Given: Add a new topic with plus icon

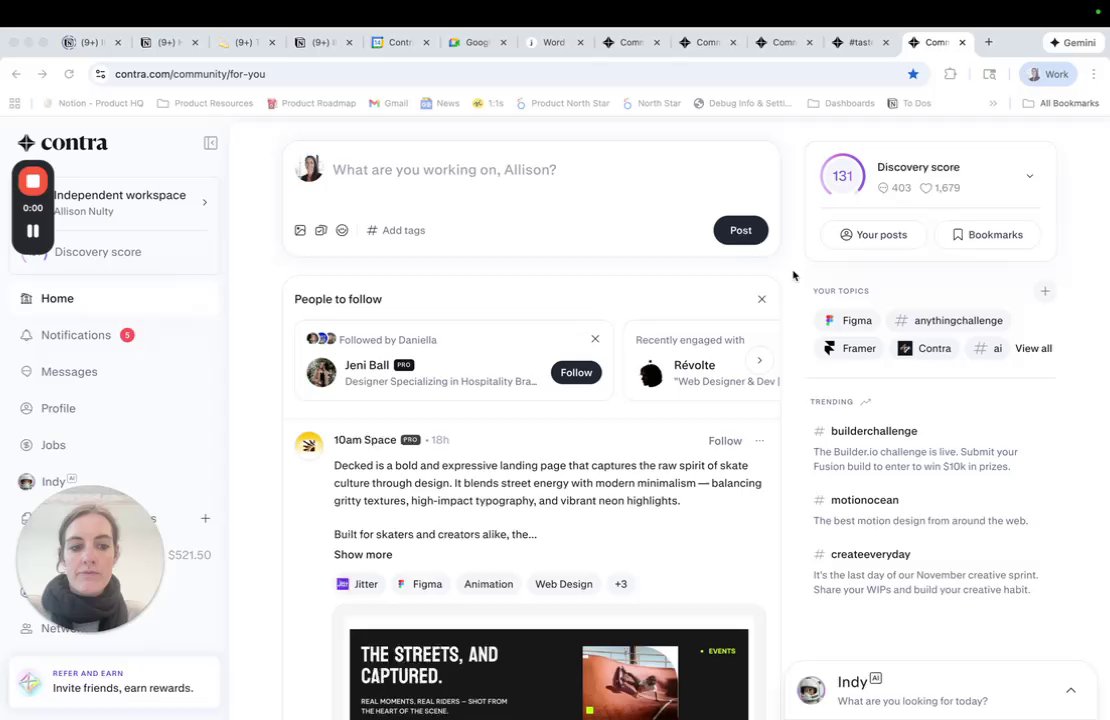Looking at the screenshot, I should tap(1045, 291).
